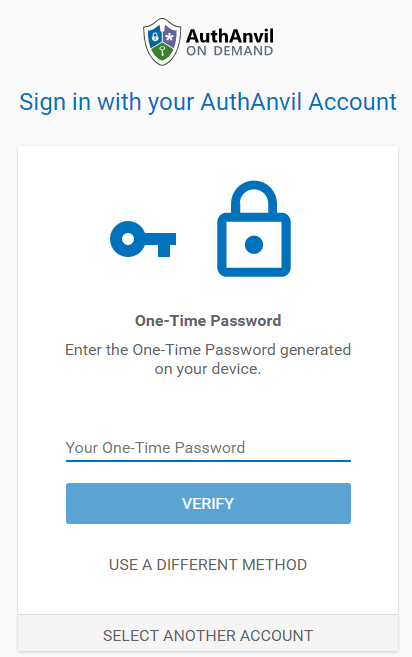Click the Sign in with your AuthAnvil Account heading
The height and width of the screenshot is (657, 412).
coord(208,102)
